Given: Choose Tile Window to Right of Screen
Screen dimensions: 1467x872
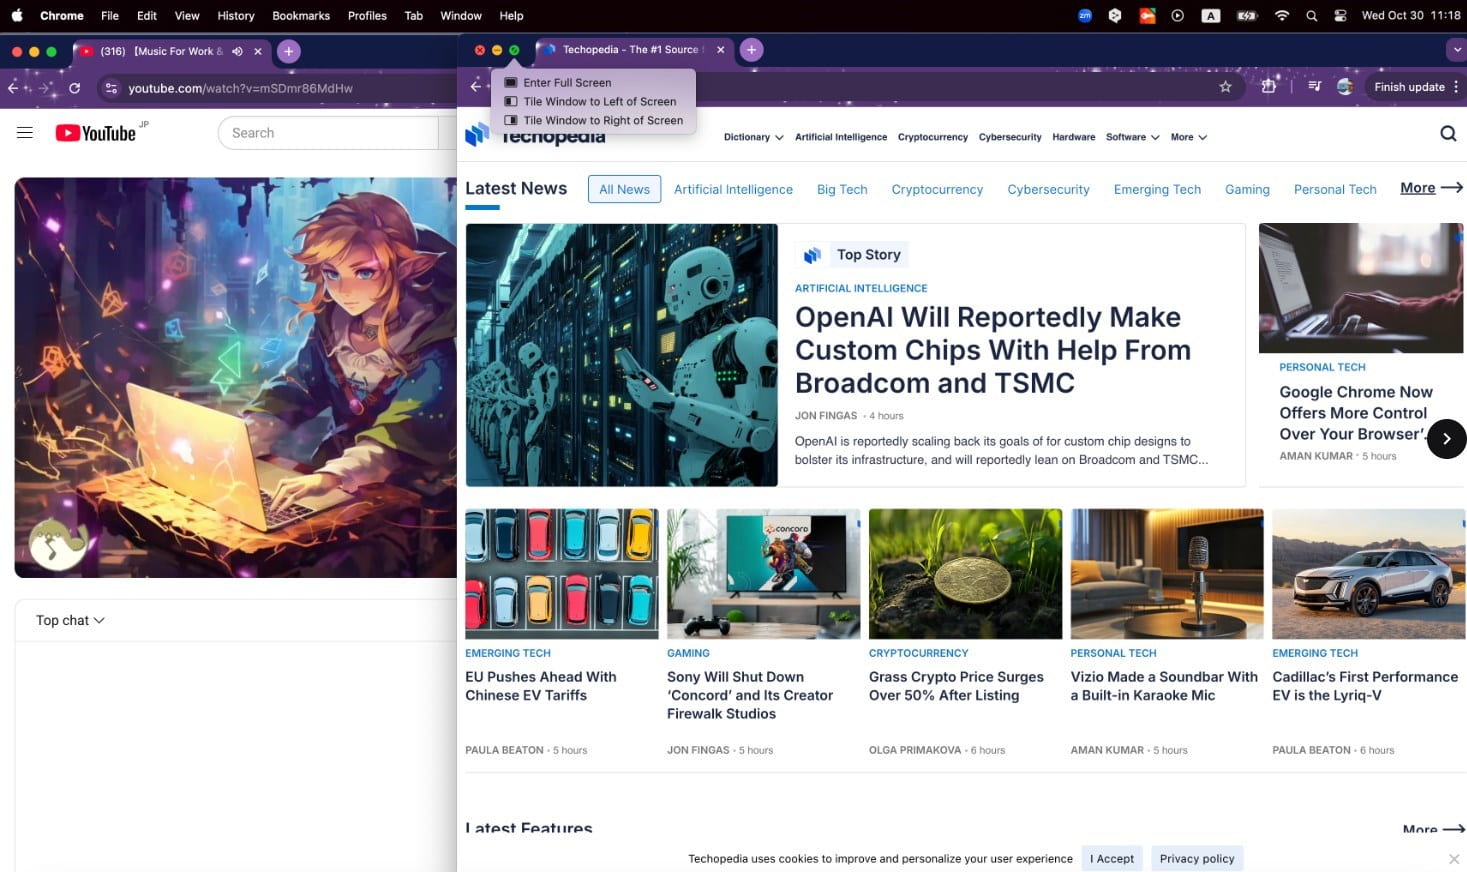Looking at the screenshot, I should pyautogui.click(x=593, y=120).
